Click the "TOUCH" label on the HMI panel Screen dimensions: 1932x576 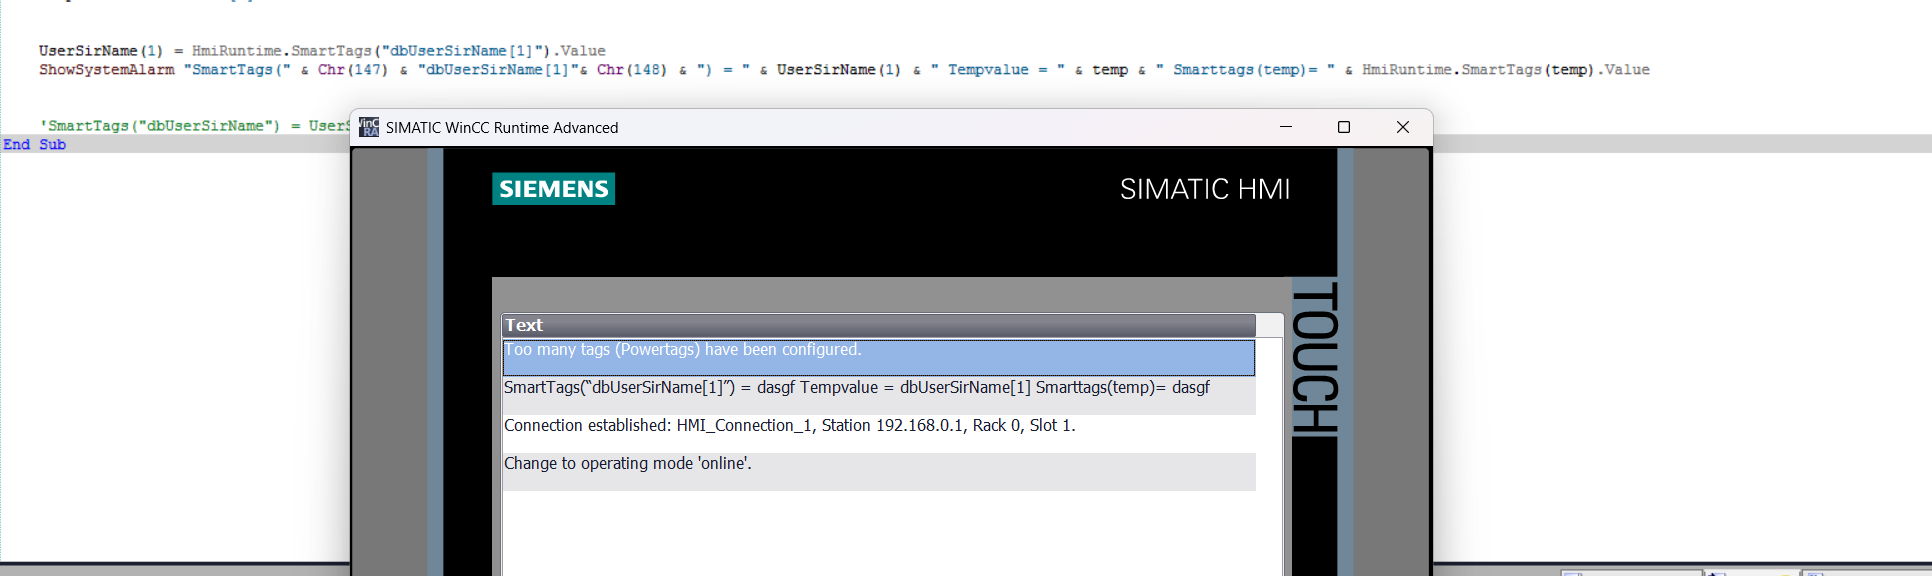1314,358
